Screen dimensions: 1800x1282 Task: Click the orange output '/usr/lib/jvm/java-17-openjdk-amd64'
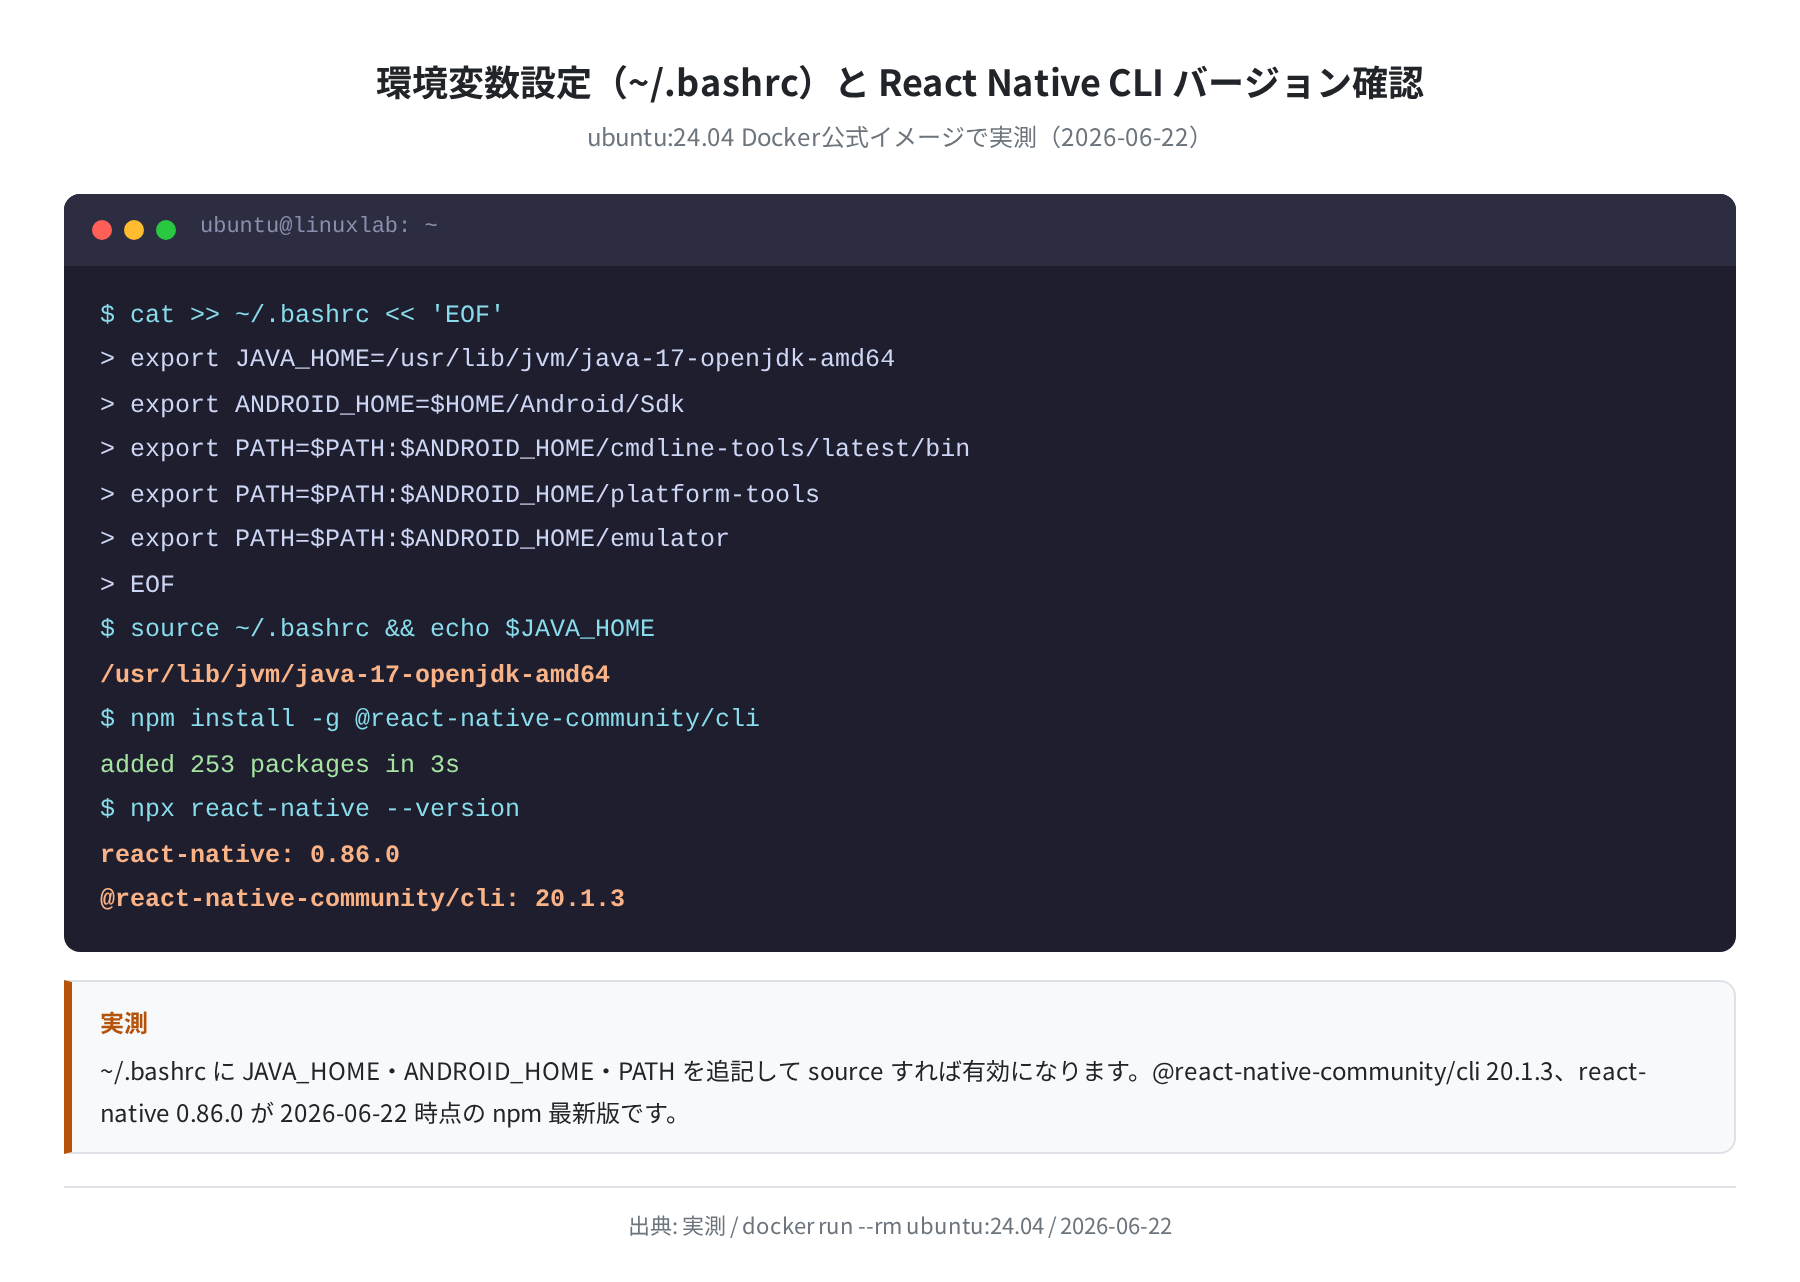coord(355,675)
